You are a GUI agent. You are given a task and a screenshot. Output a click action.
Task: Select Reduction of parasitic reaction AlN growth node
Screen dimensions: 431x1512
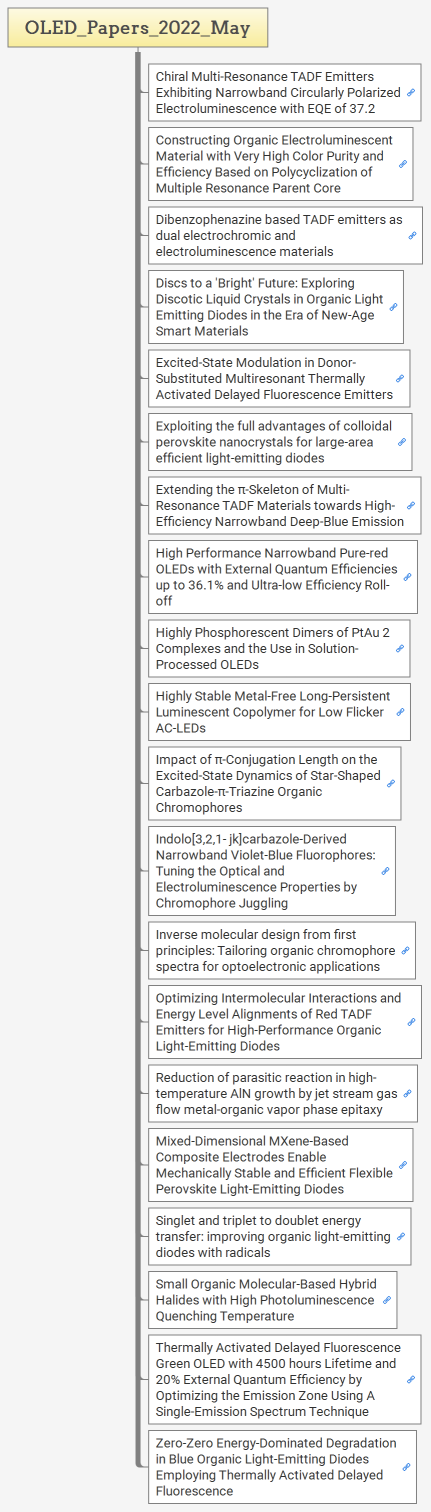coord(281,1094)
